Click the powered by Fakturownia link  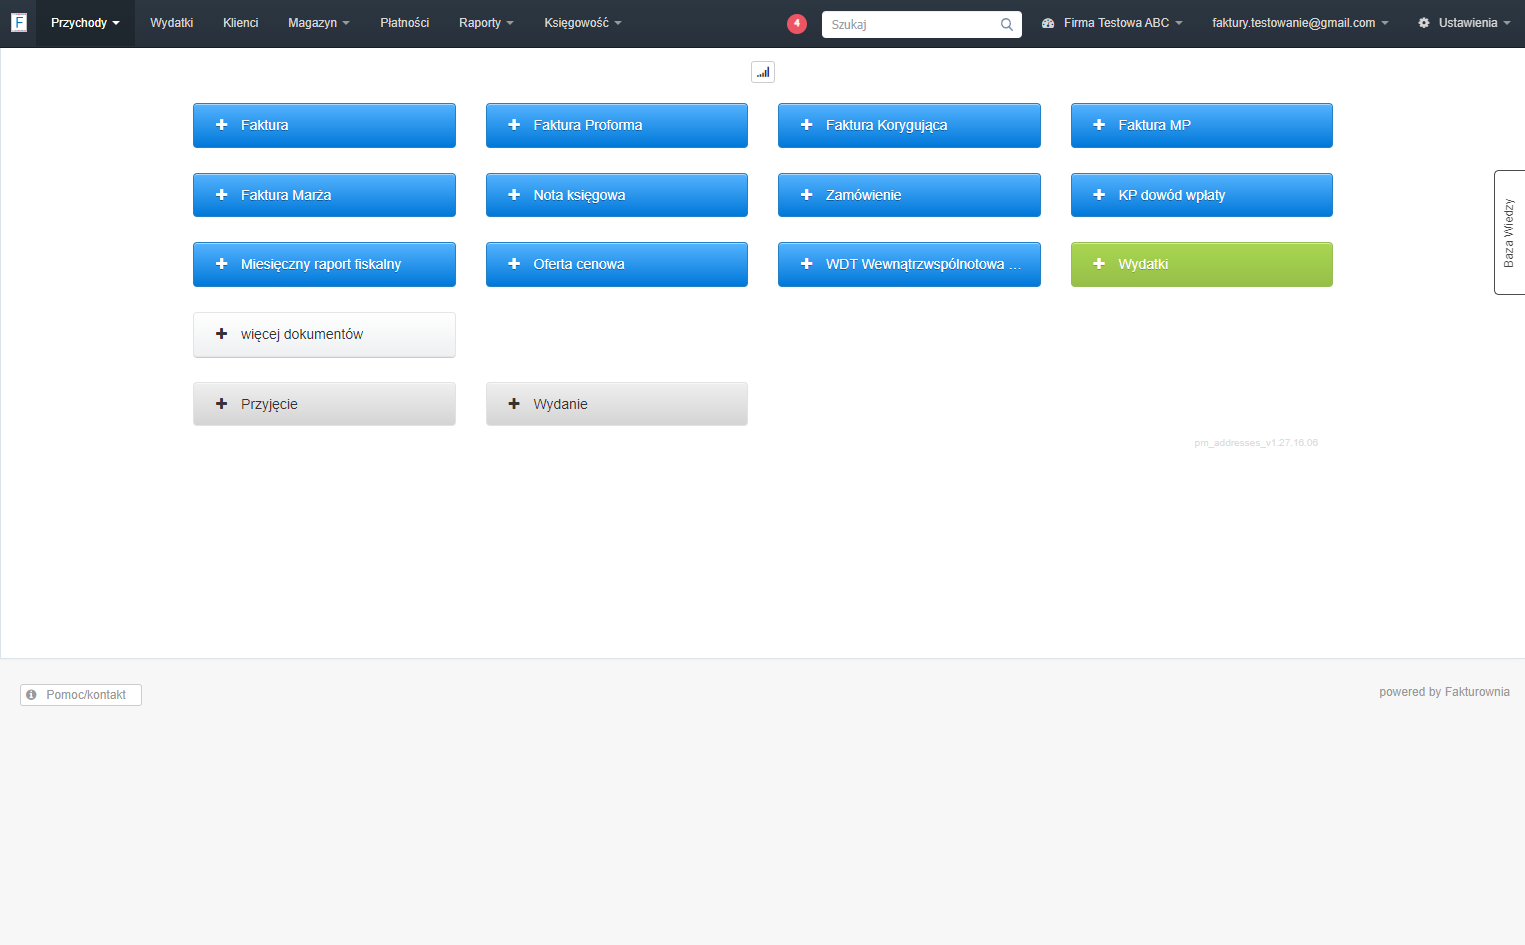[1444, 692]
